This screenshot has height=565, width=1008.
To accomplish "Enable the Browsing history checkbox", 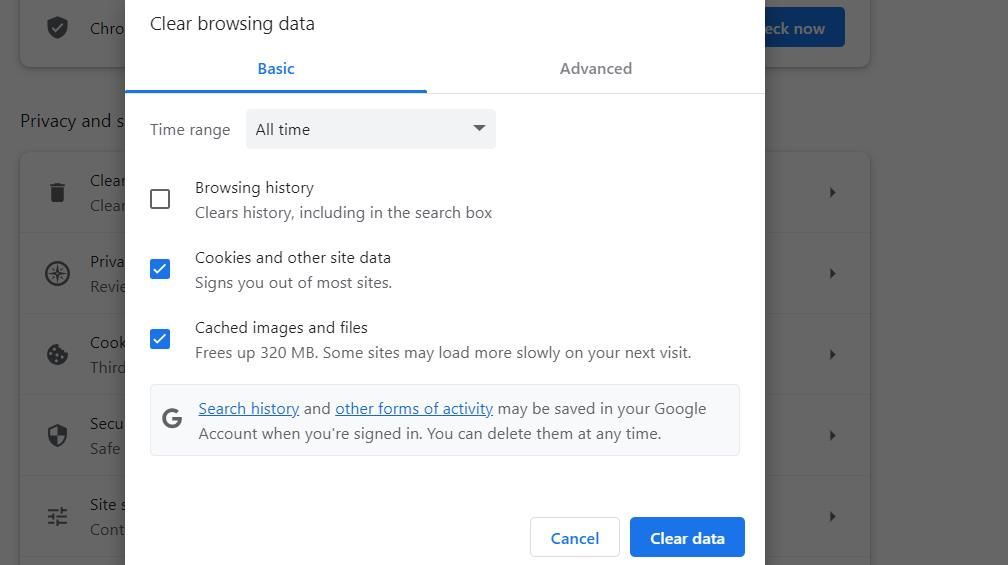I will coord(160,199).
